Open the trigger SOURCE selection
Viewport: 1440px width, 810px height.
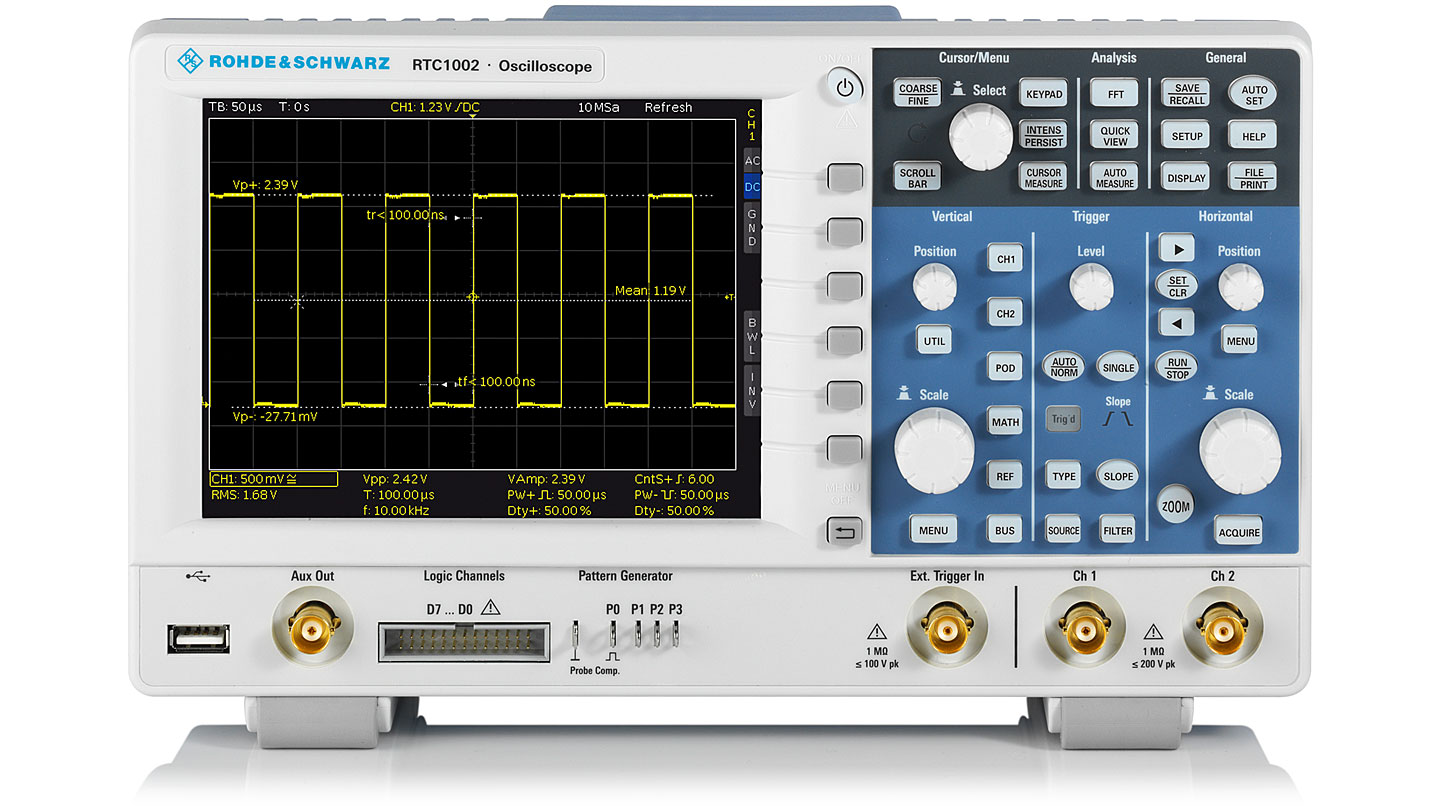click(1063, 529)
